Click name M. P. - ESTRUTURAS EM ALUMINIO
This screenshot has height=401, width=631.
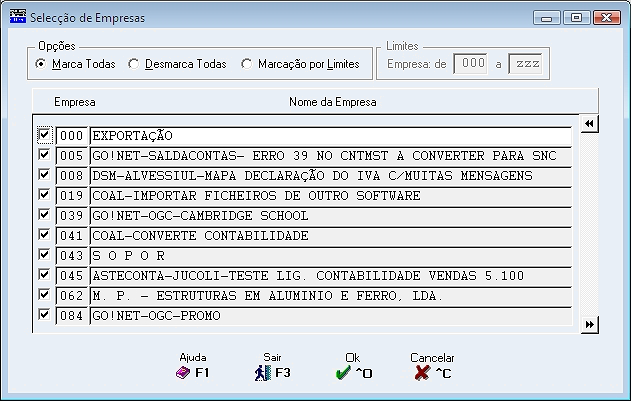(x=330, y=296)
